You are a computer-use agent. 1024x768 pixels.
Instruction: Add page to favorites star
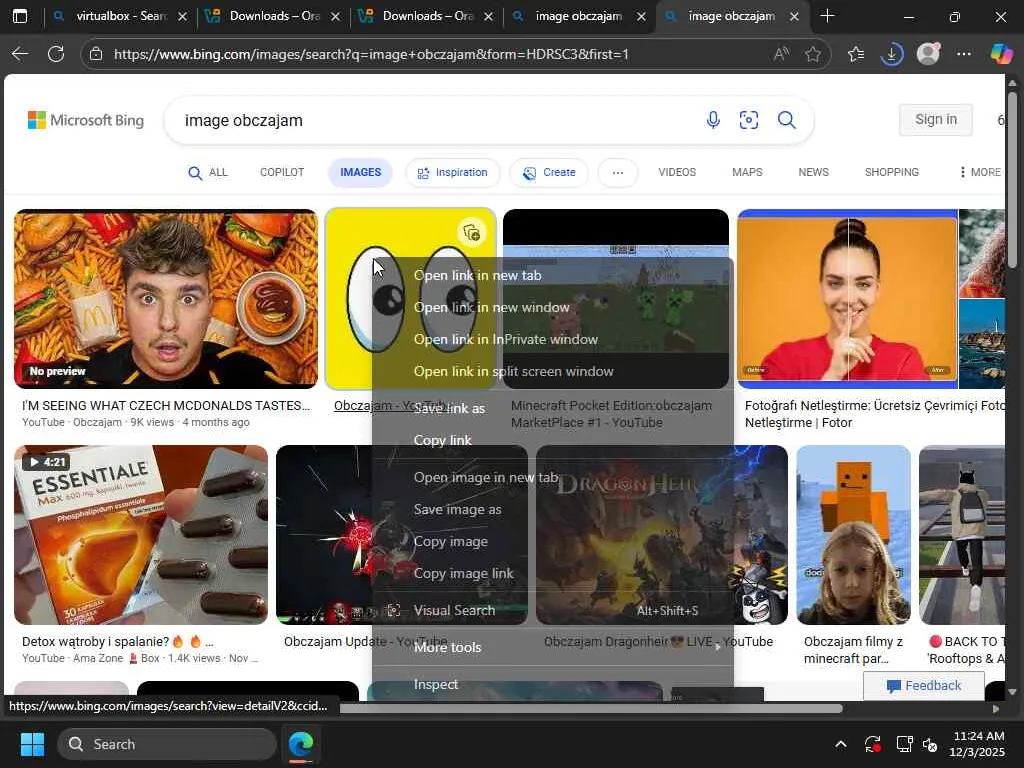coord(813,54)
